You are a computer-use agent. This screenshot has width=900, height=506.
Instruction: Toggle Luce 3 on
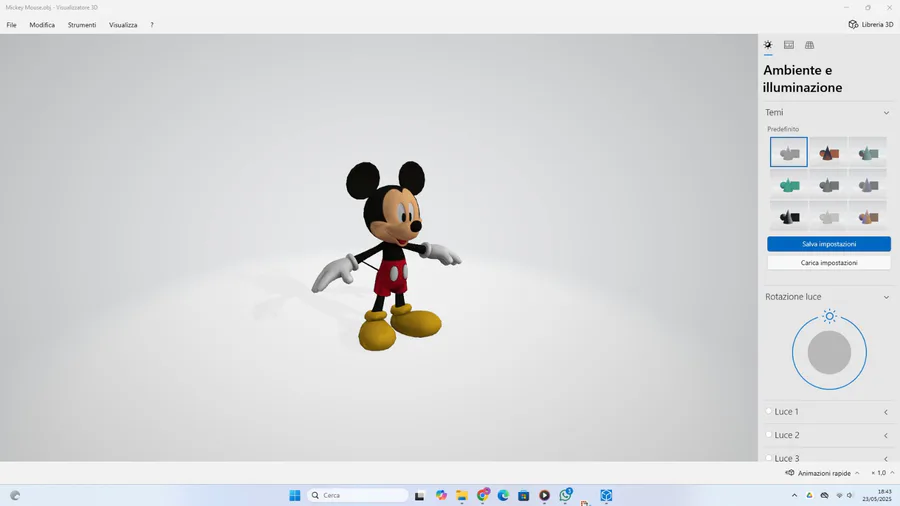tap(769, 457)
